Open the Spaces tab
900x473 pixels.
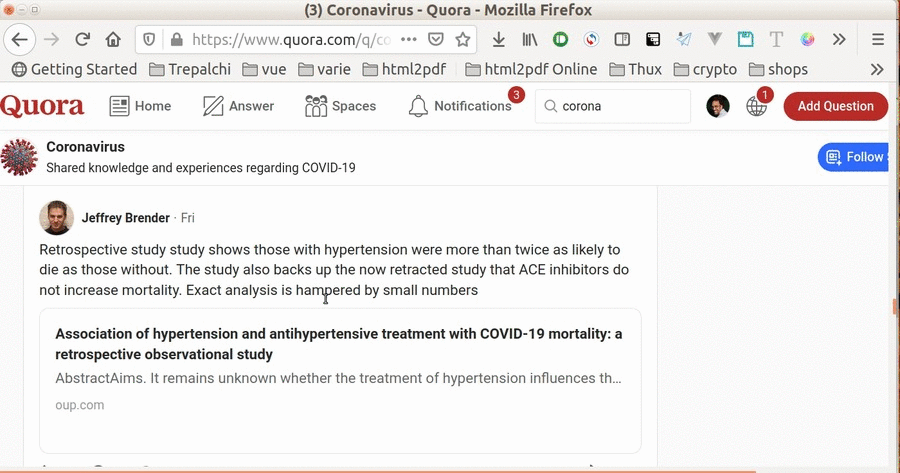click(340, 106)
